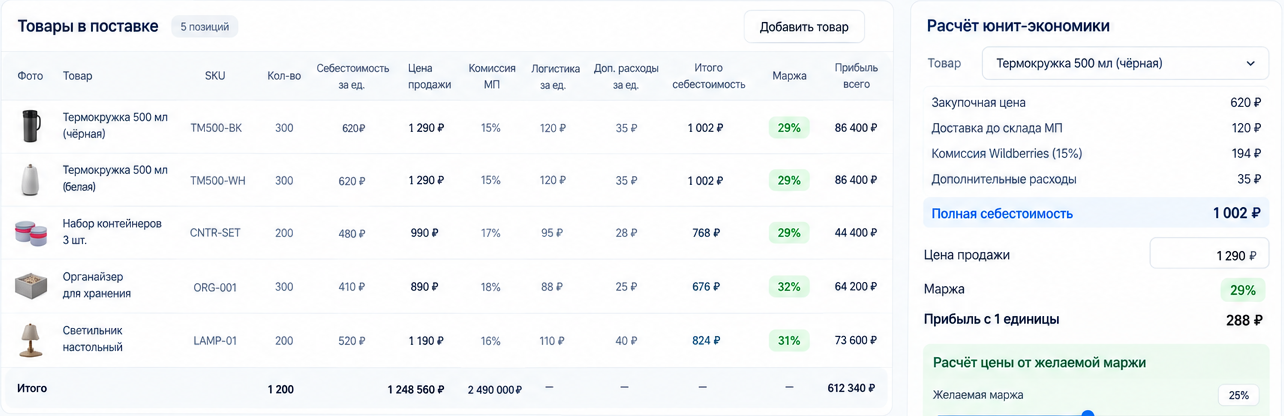Click the Маржа column header
The height and width of the screenshot is (416, 1284).
(x=789, y=76)
